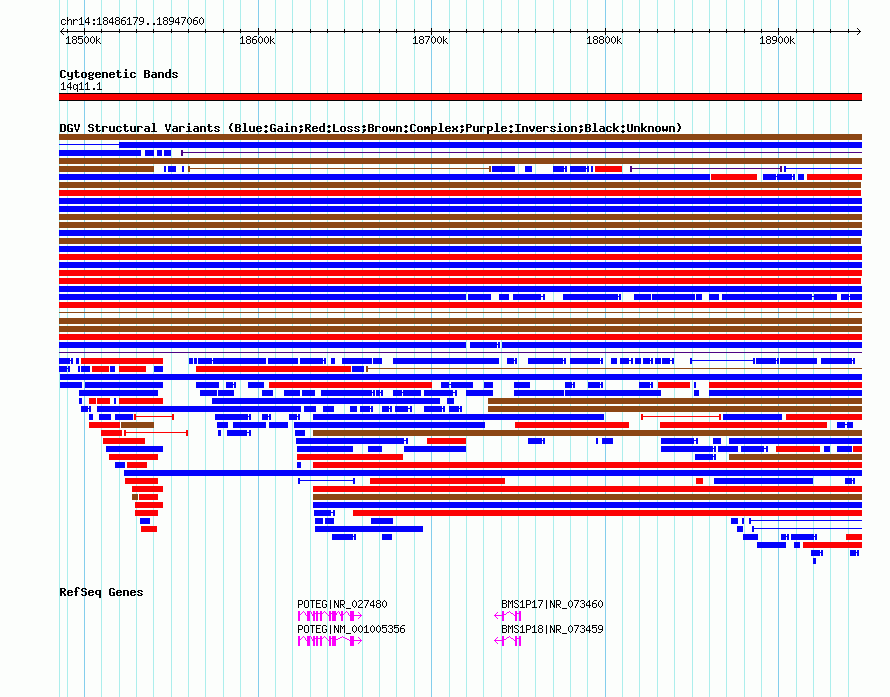Open the BMS1P17|NR_073460 gene label
The image size is (890, 697).
coord(552,604)
